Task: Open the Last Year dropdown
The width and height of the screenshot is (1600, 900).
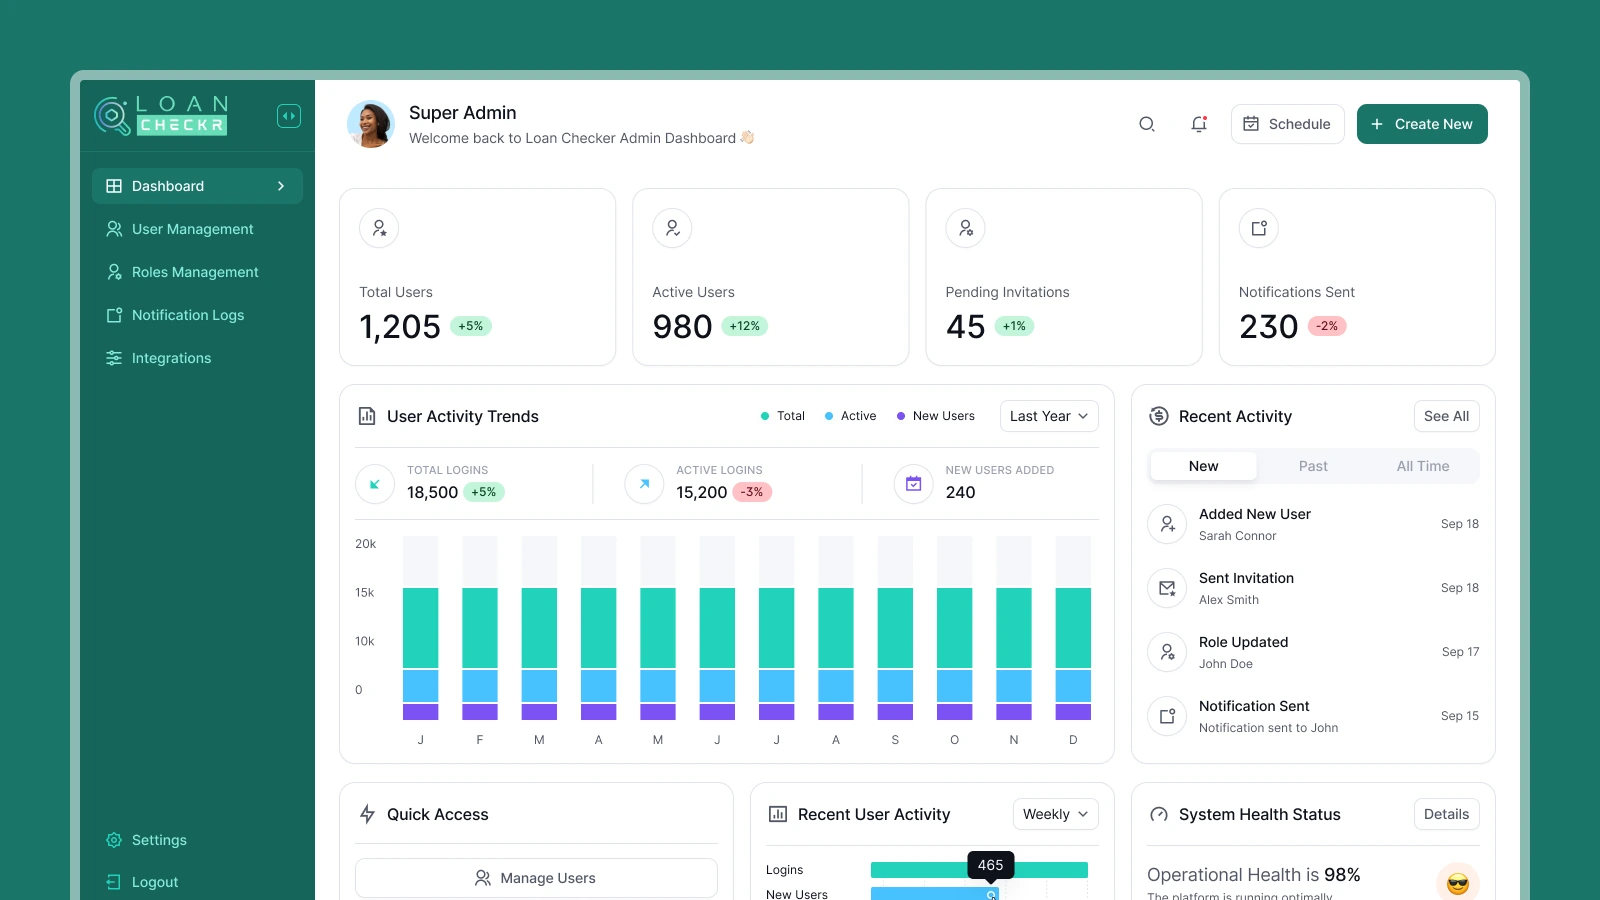Action: pos(1049,416)
